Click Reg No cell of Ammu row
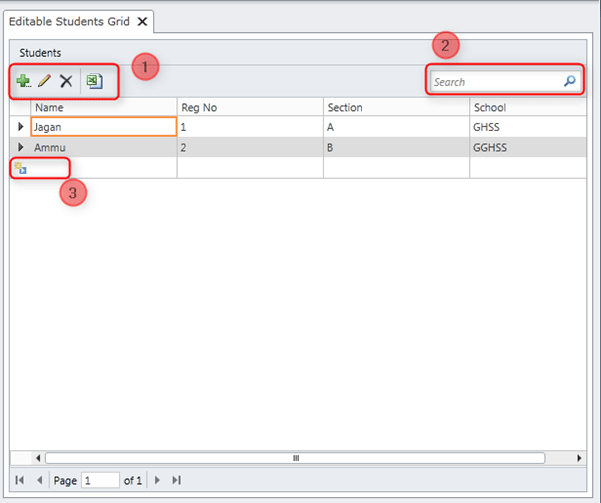The image size is (601, 503). [x=250, y=147]
